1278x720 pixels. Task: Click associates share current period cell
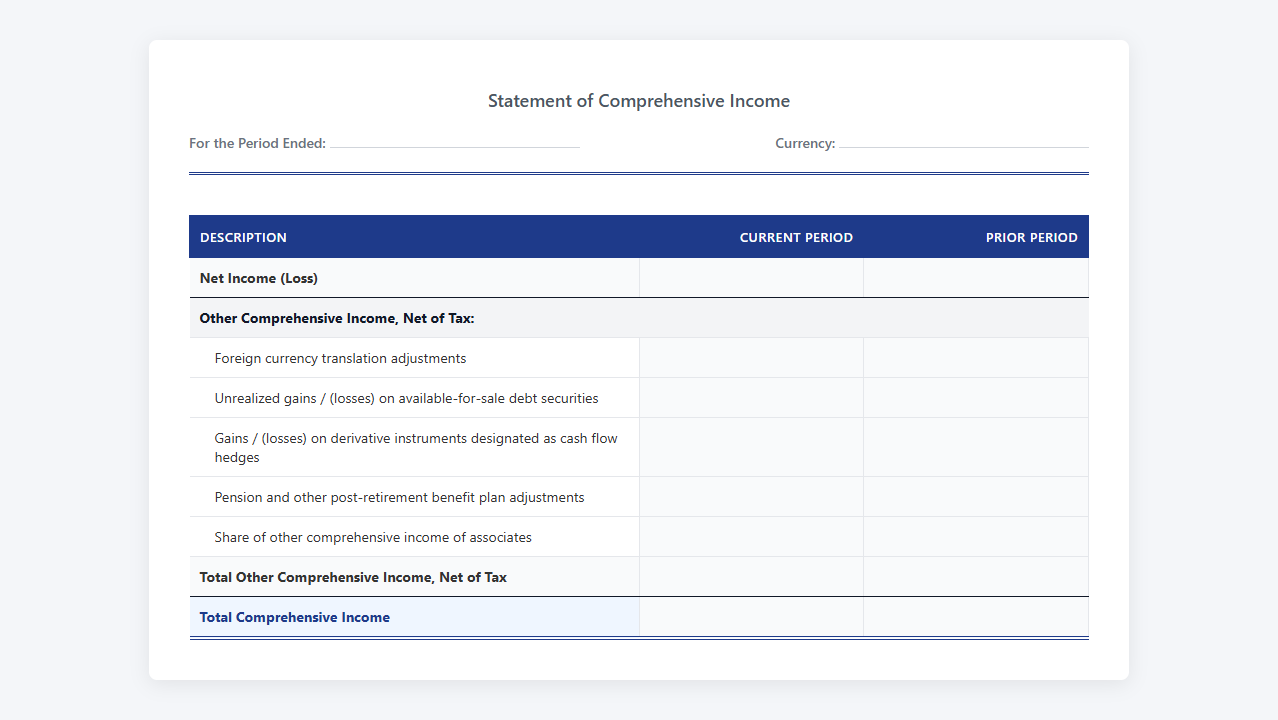tap(752, 537)
